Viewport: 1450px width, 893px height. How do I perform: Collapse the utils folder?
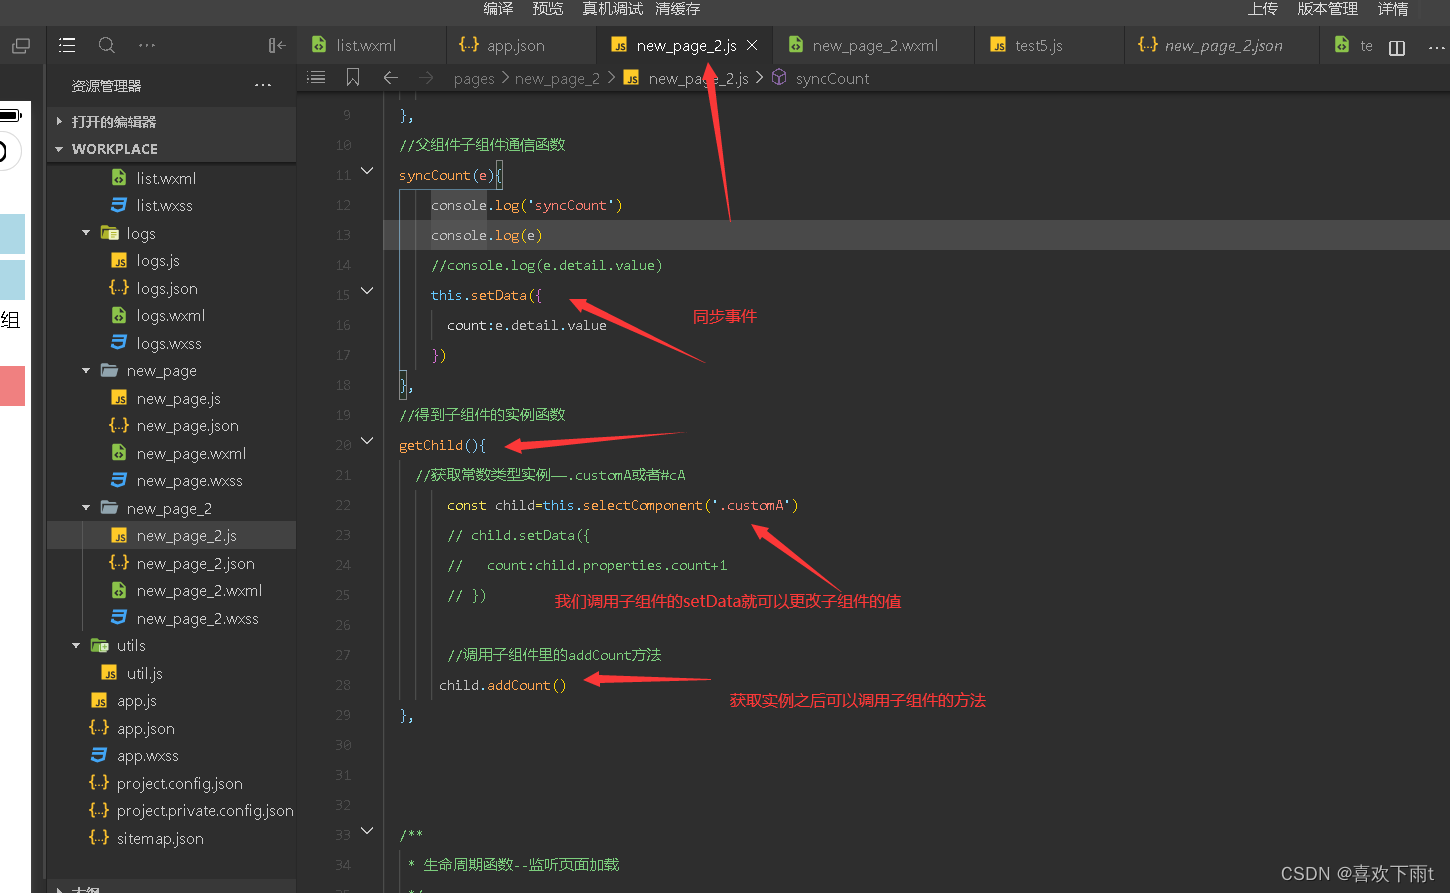[76, 646]
